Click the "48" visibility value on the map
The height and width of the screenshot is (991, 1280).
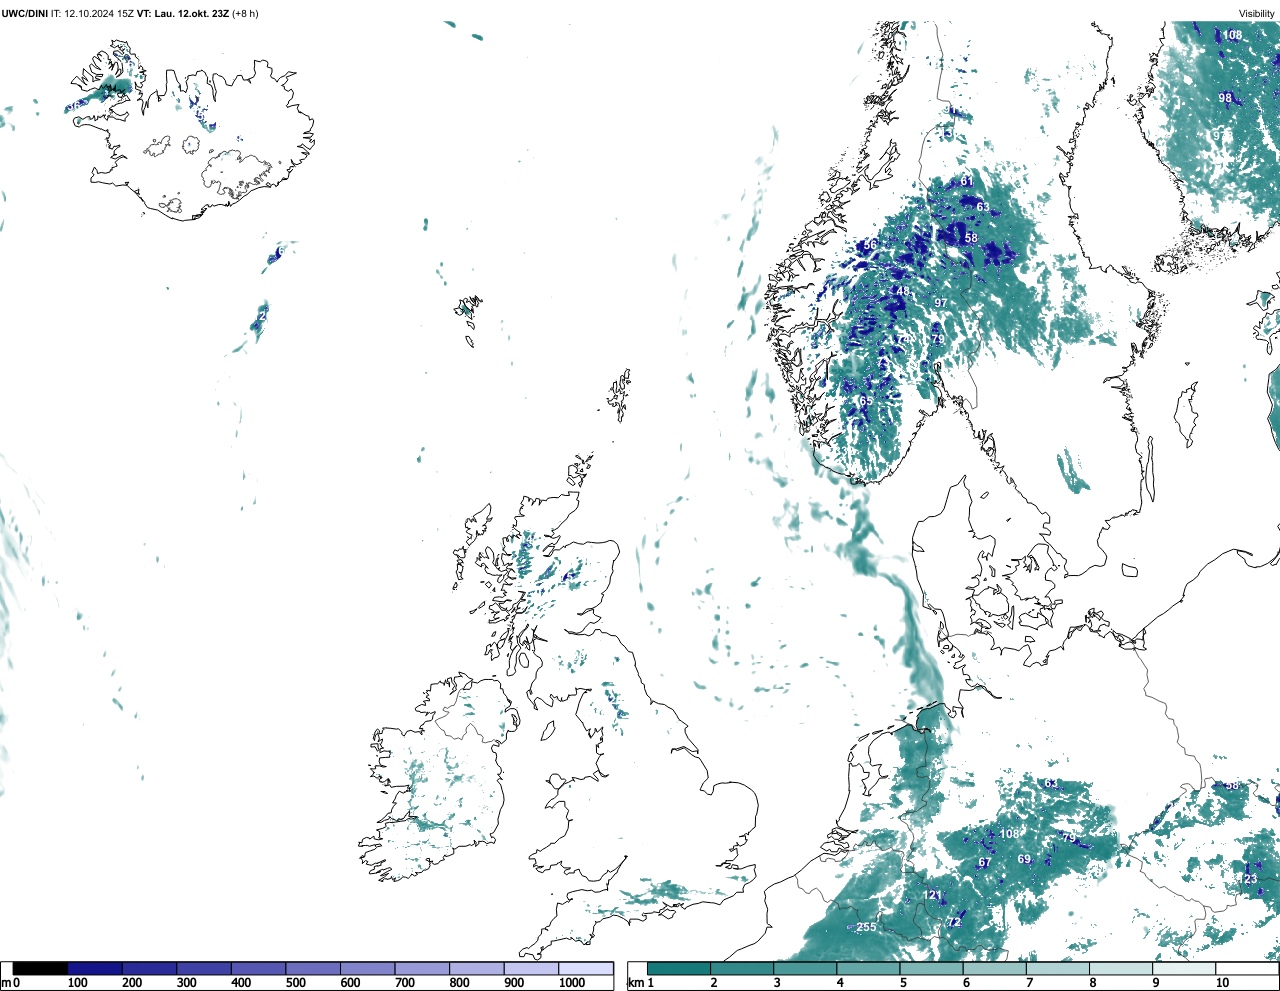pyautogui.click(x=903, y=291)
